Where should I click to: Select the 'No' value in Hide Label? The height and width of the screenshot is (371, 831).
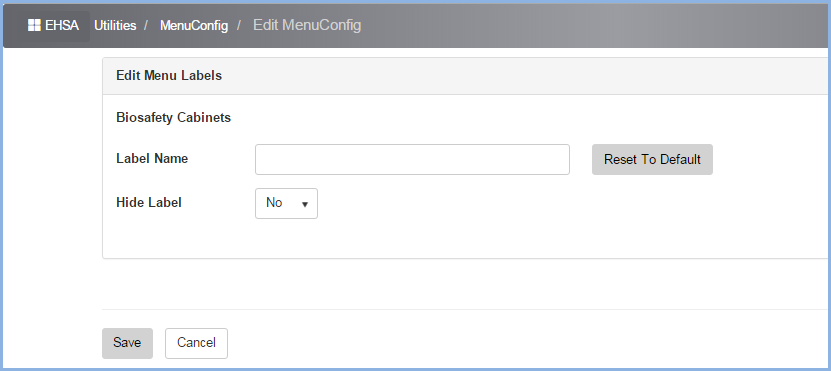coord(274,202)
